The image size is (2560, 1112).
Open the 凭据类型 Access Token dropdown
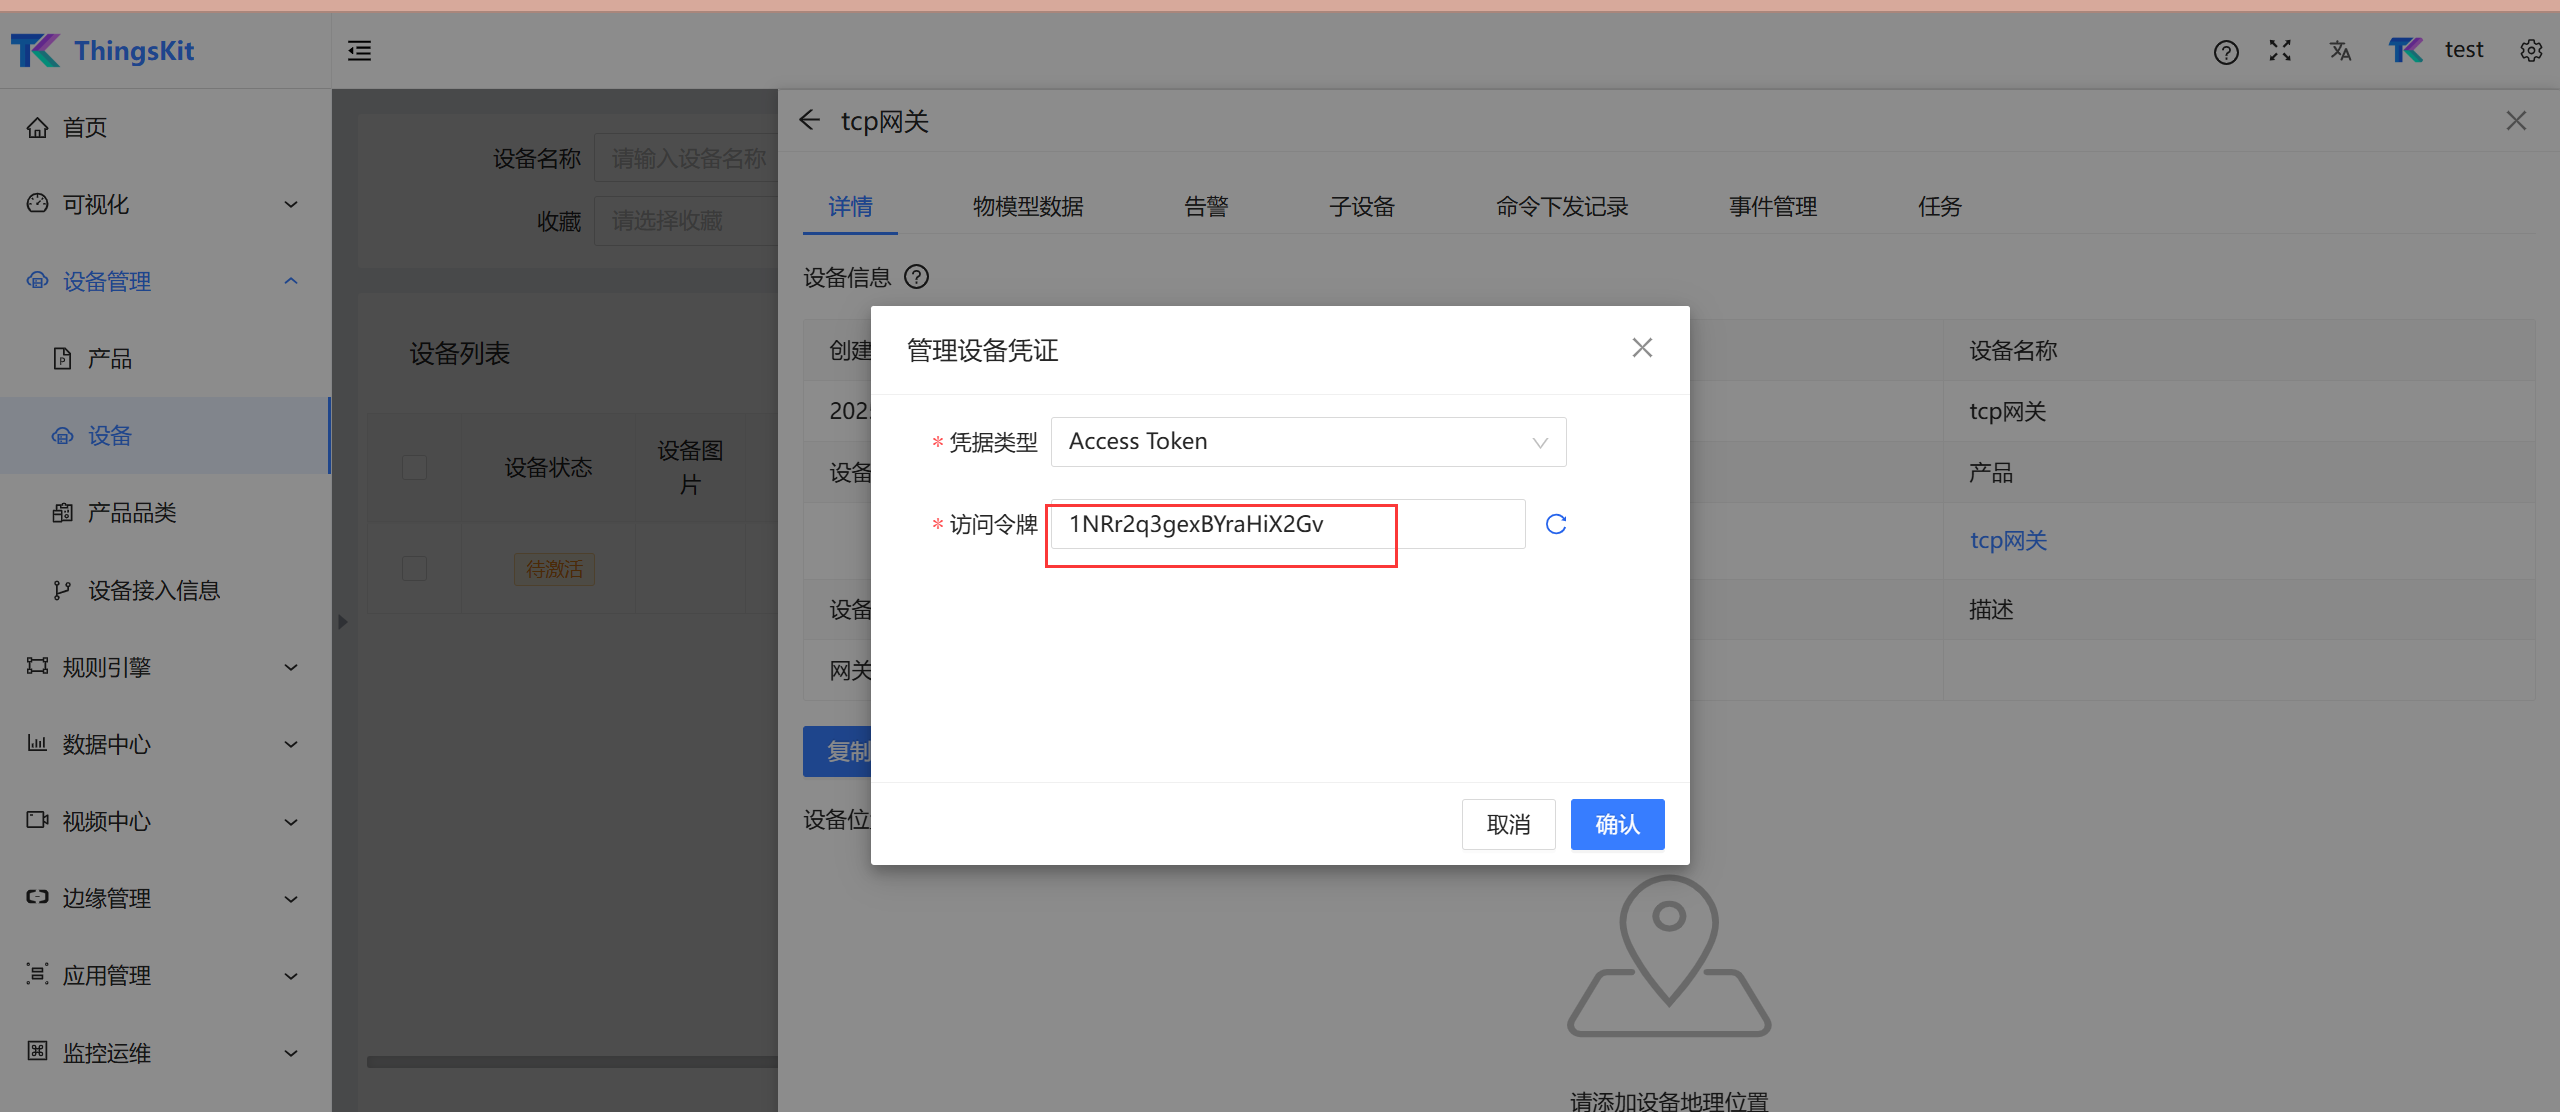(1307, 442)
